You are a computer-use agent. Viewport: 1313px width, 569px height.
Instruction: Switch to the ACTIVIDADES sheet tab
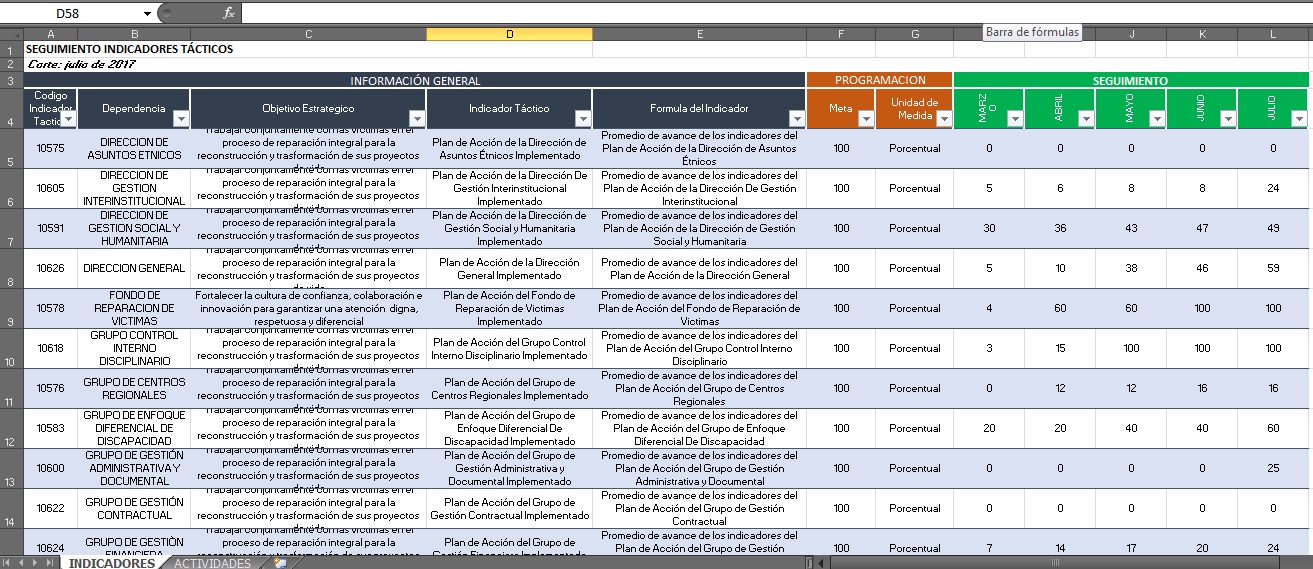(x=212, y=563)
